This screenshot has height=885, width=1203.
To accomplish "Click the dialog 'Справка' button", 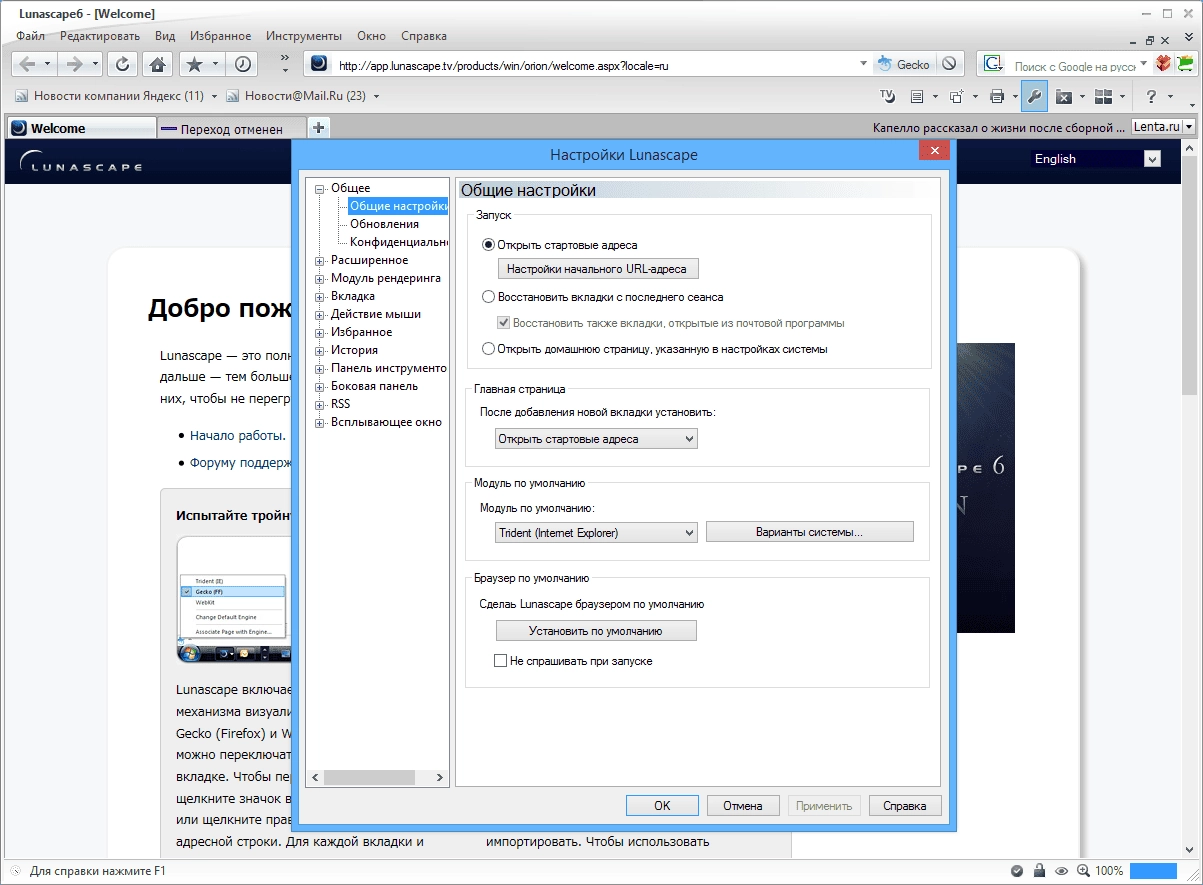I will click(905, 805).
